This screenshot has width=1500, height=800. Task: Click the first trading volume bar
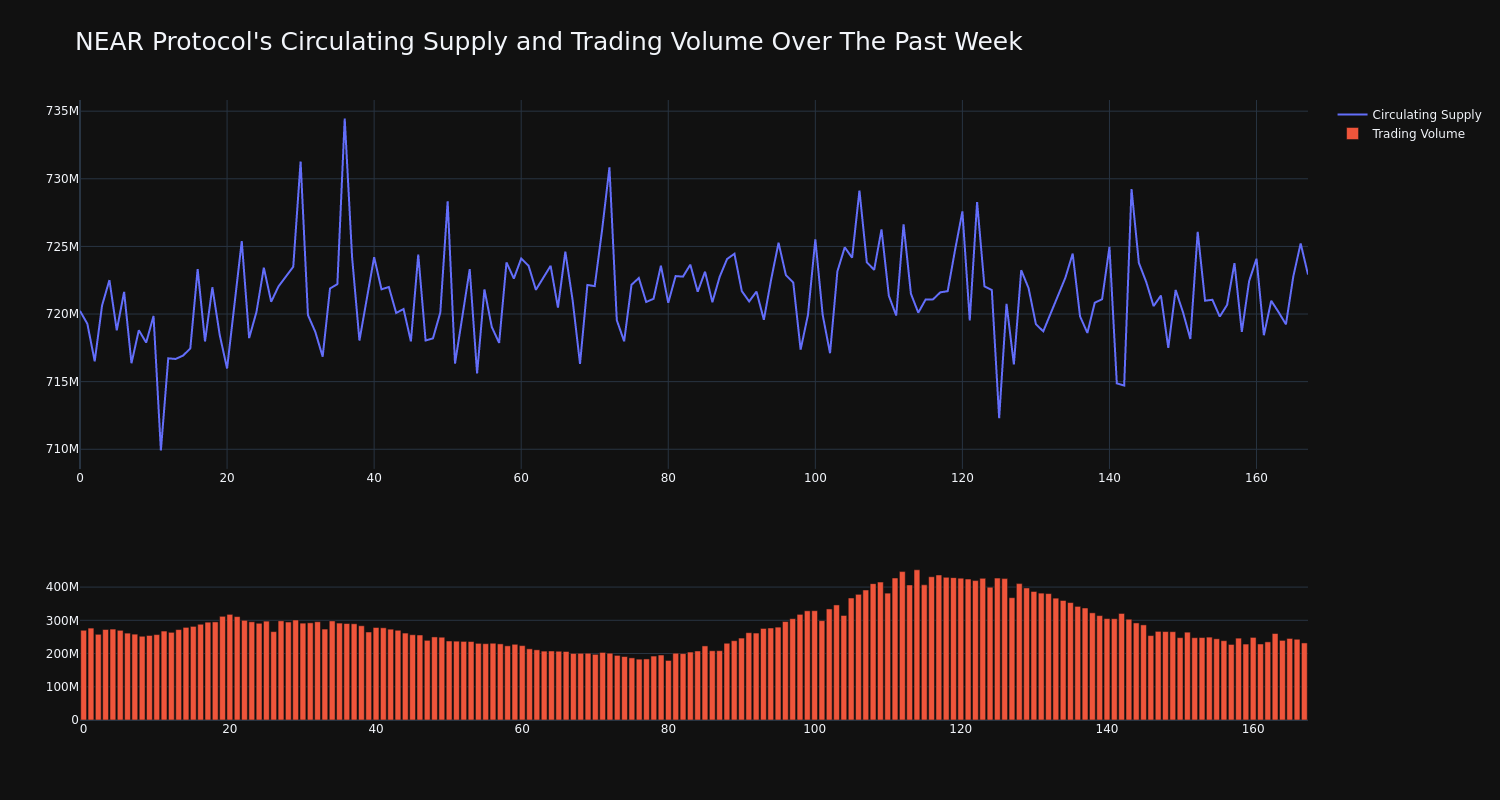click(83, 675)
